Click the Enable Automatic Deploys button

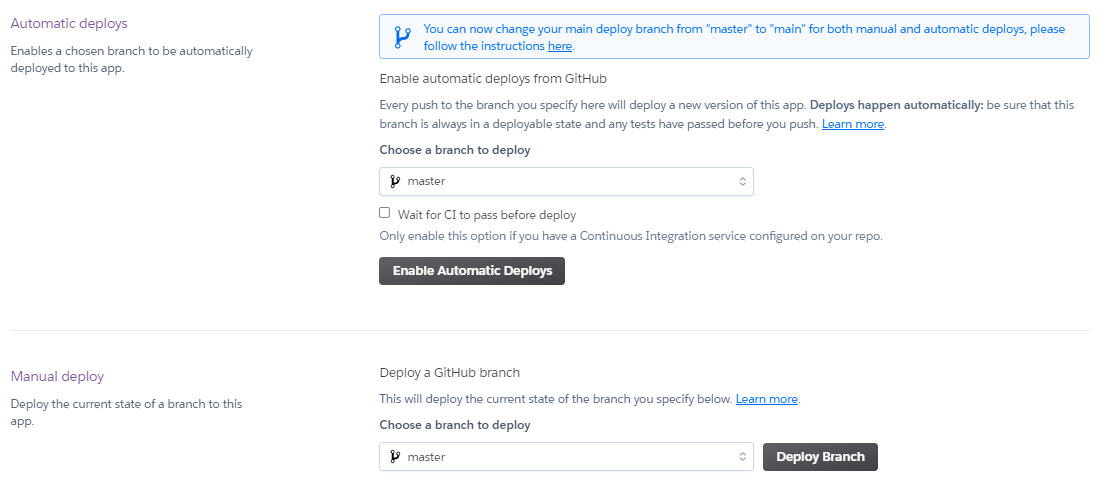[x=472, y=270]
